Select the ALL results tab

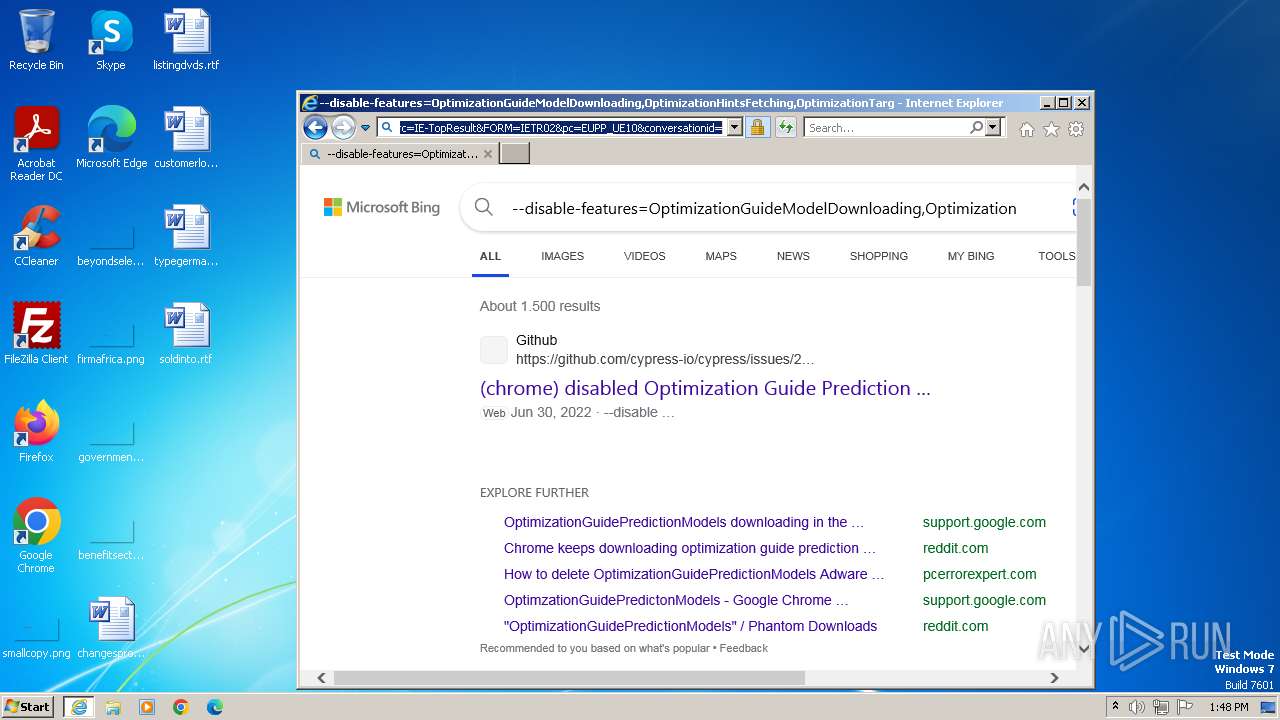point(490,256)
